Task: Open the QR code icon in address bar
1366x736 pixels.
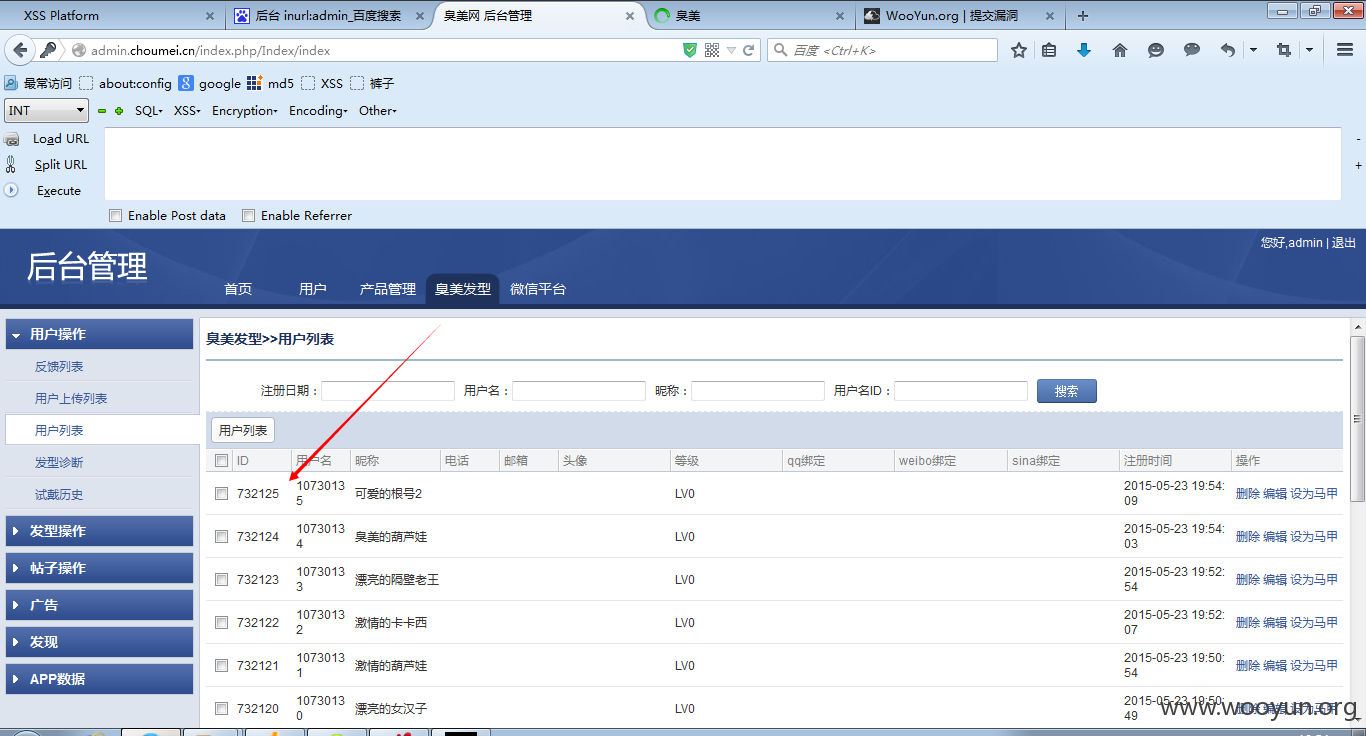Action: coord(712,50)
